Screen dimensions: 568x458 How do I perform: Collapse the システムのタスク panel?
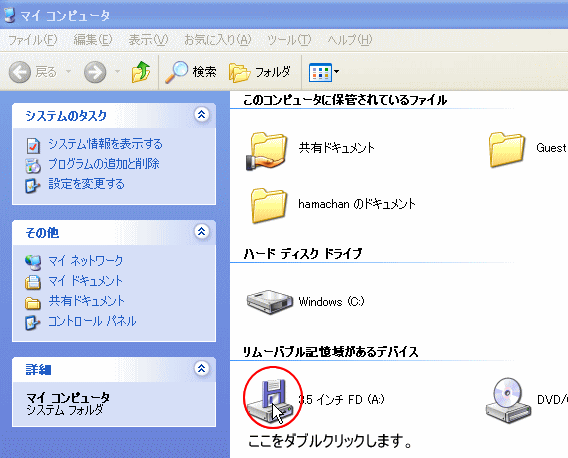click(x=201, y=114)
